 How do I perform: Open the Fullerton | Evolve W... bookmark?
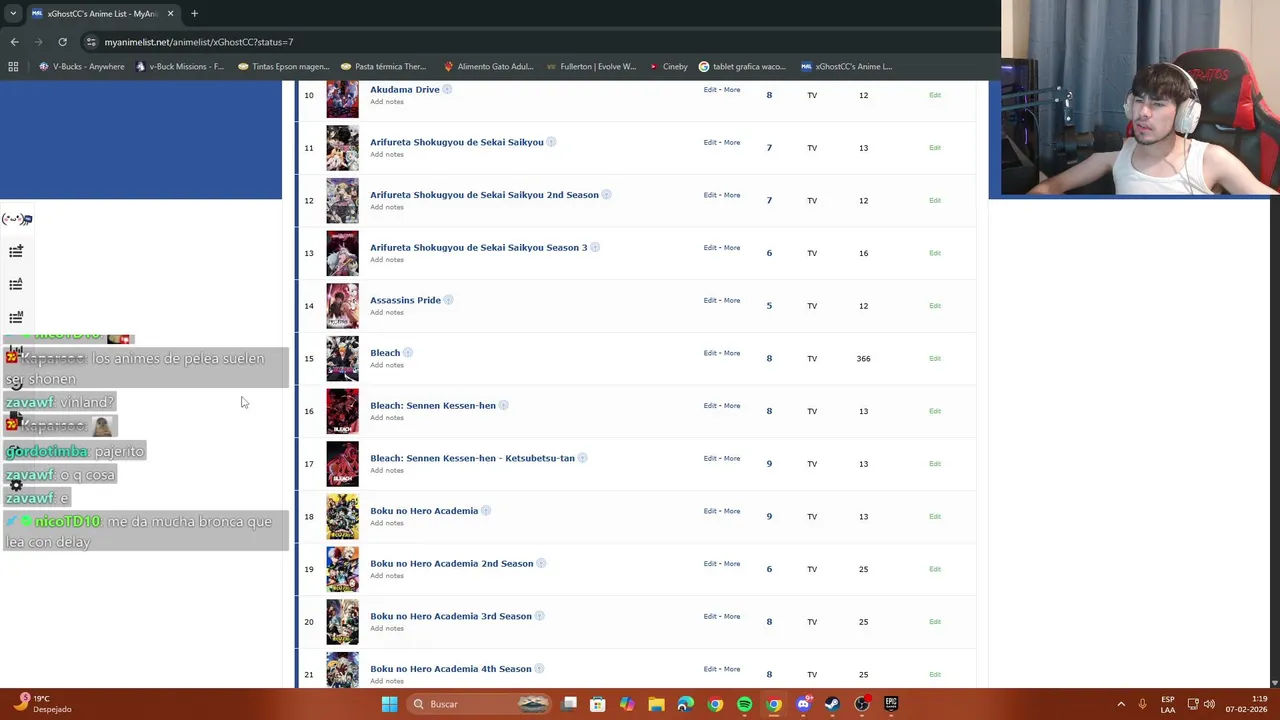(x=591, y=67)
